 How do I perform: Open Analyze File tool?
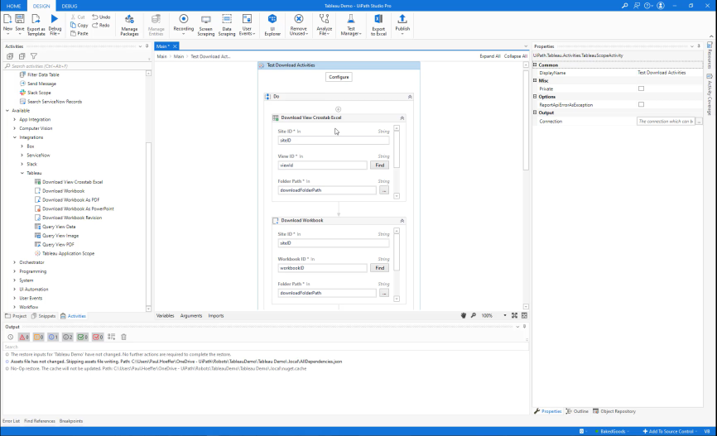point(324,25)
